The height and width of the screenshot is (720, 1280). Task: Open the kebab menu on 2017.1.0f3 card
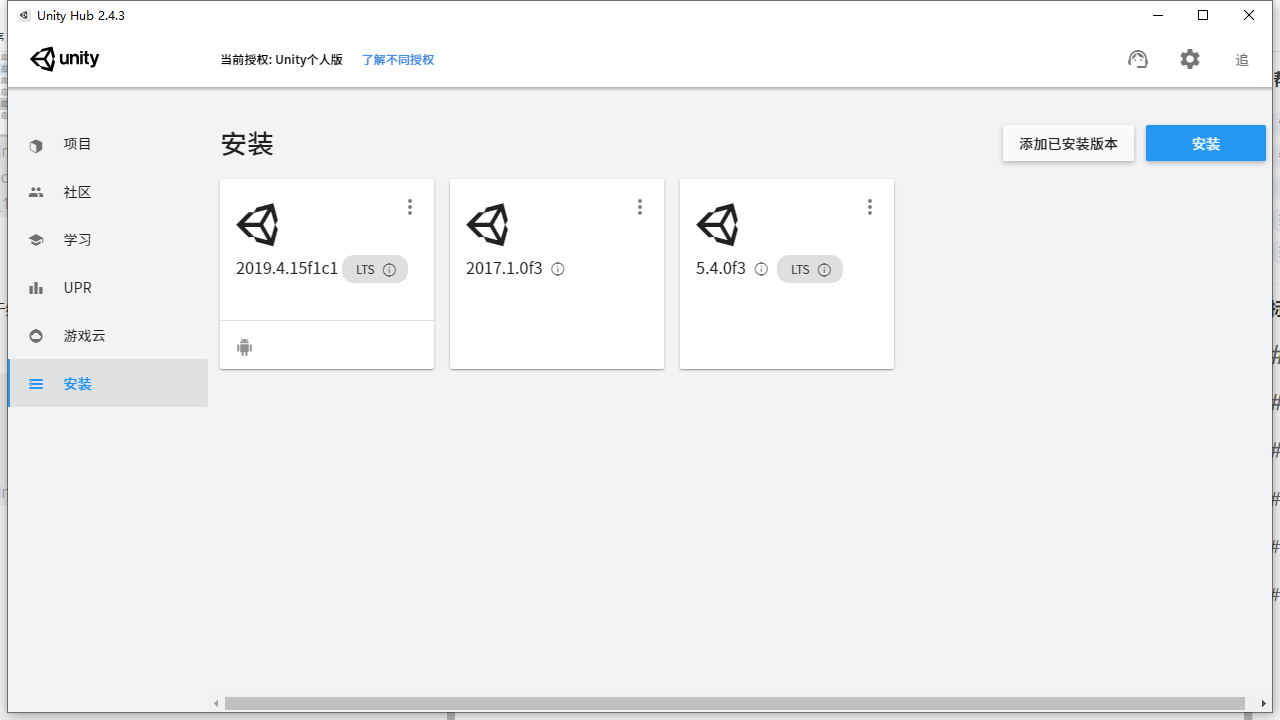[x=640, y=207]
